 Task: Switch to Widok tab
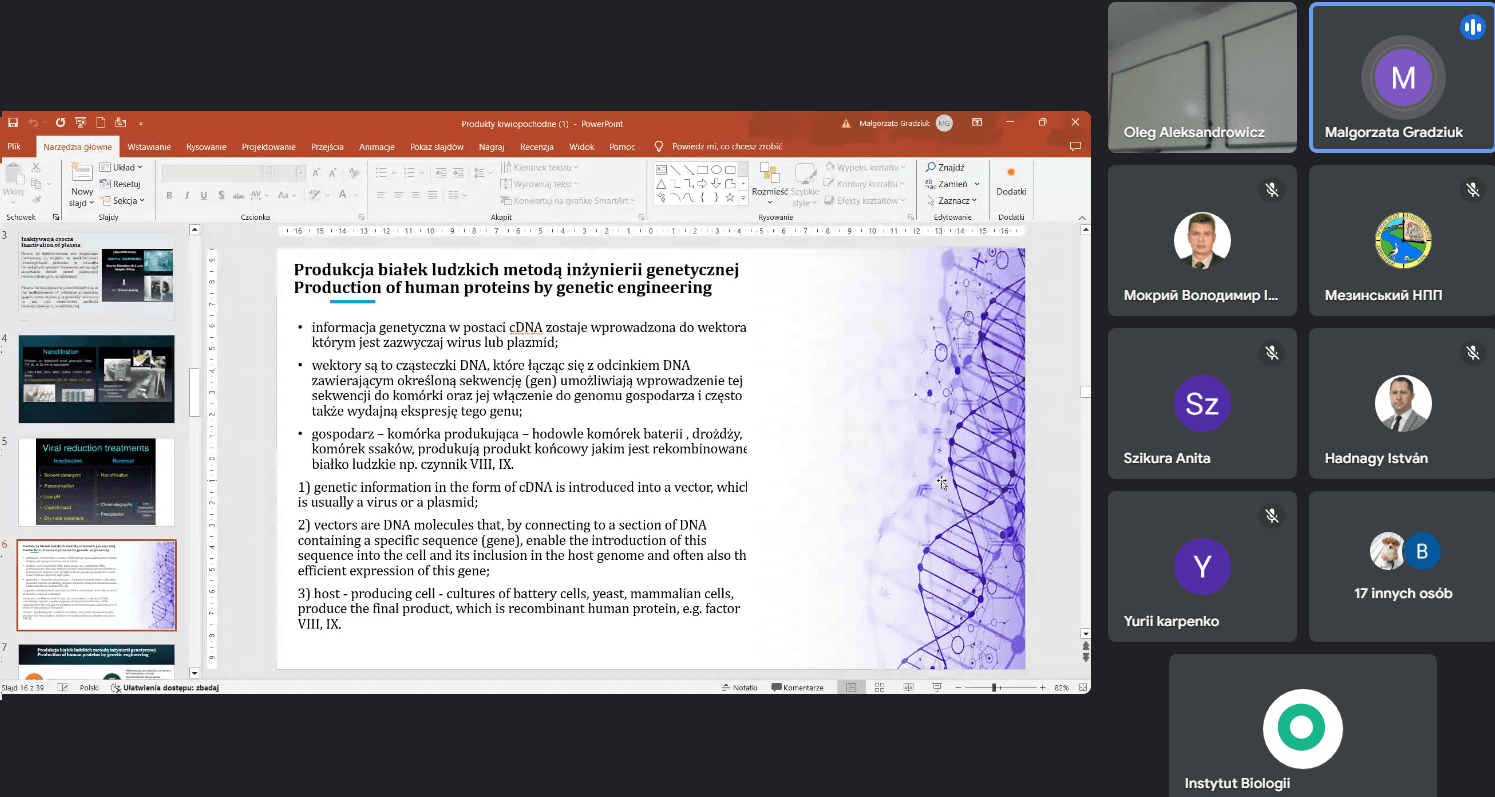point(582,146)
